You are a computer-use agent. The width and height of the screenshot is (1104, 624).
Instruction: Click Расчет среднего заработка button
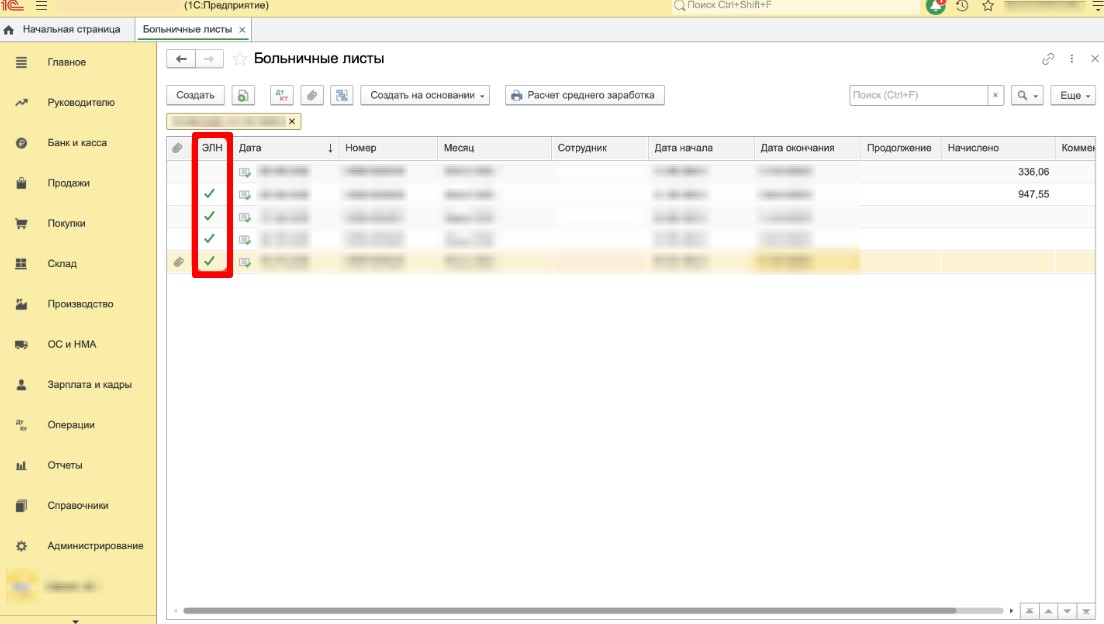584,96
